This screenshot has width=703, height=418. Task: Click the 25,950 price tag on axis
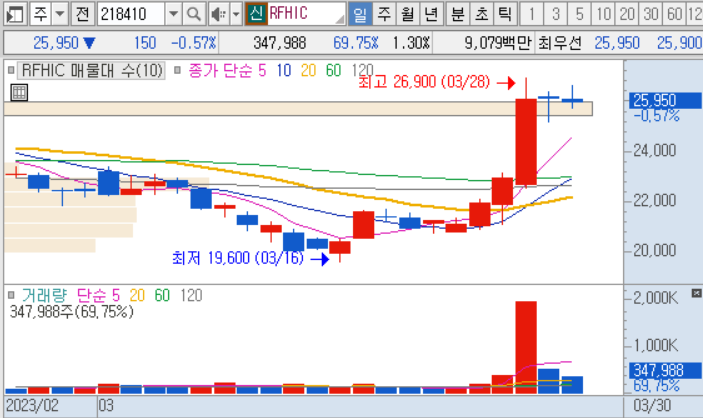click(665, 100)
